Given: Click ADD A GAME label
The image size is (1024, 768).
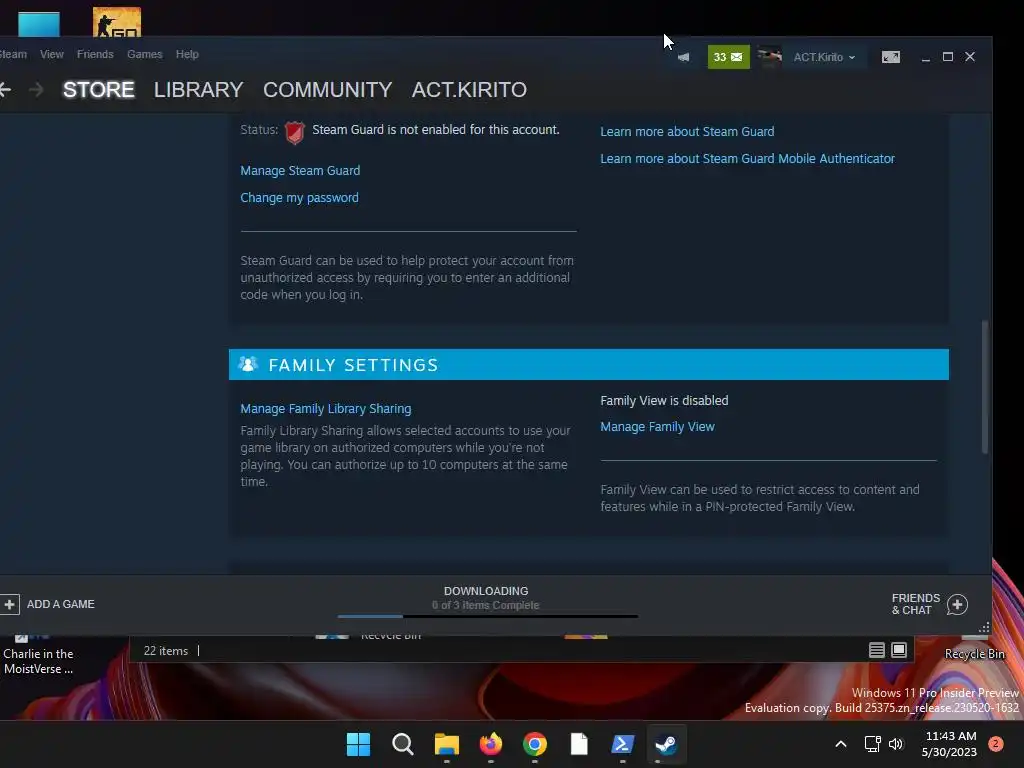Looking at the screenshot, I should tap(61, 605).
